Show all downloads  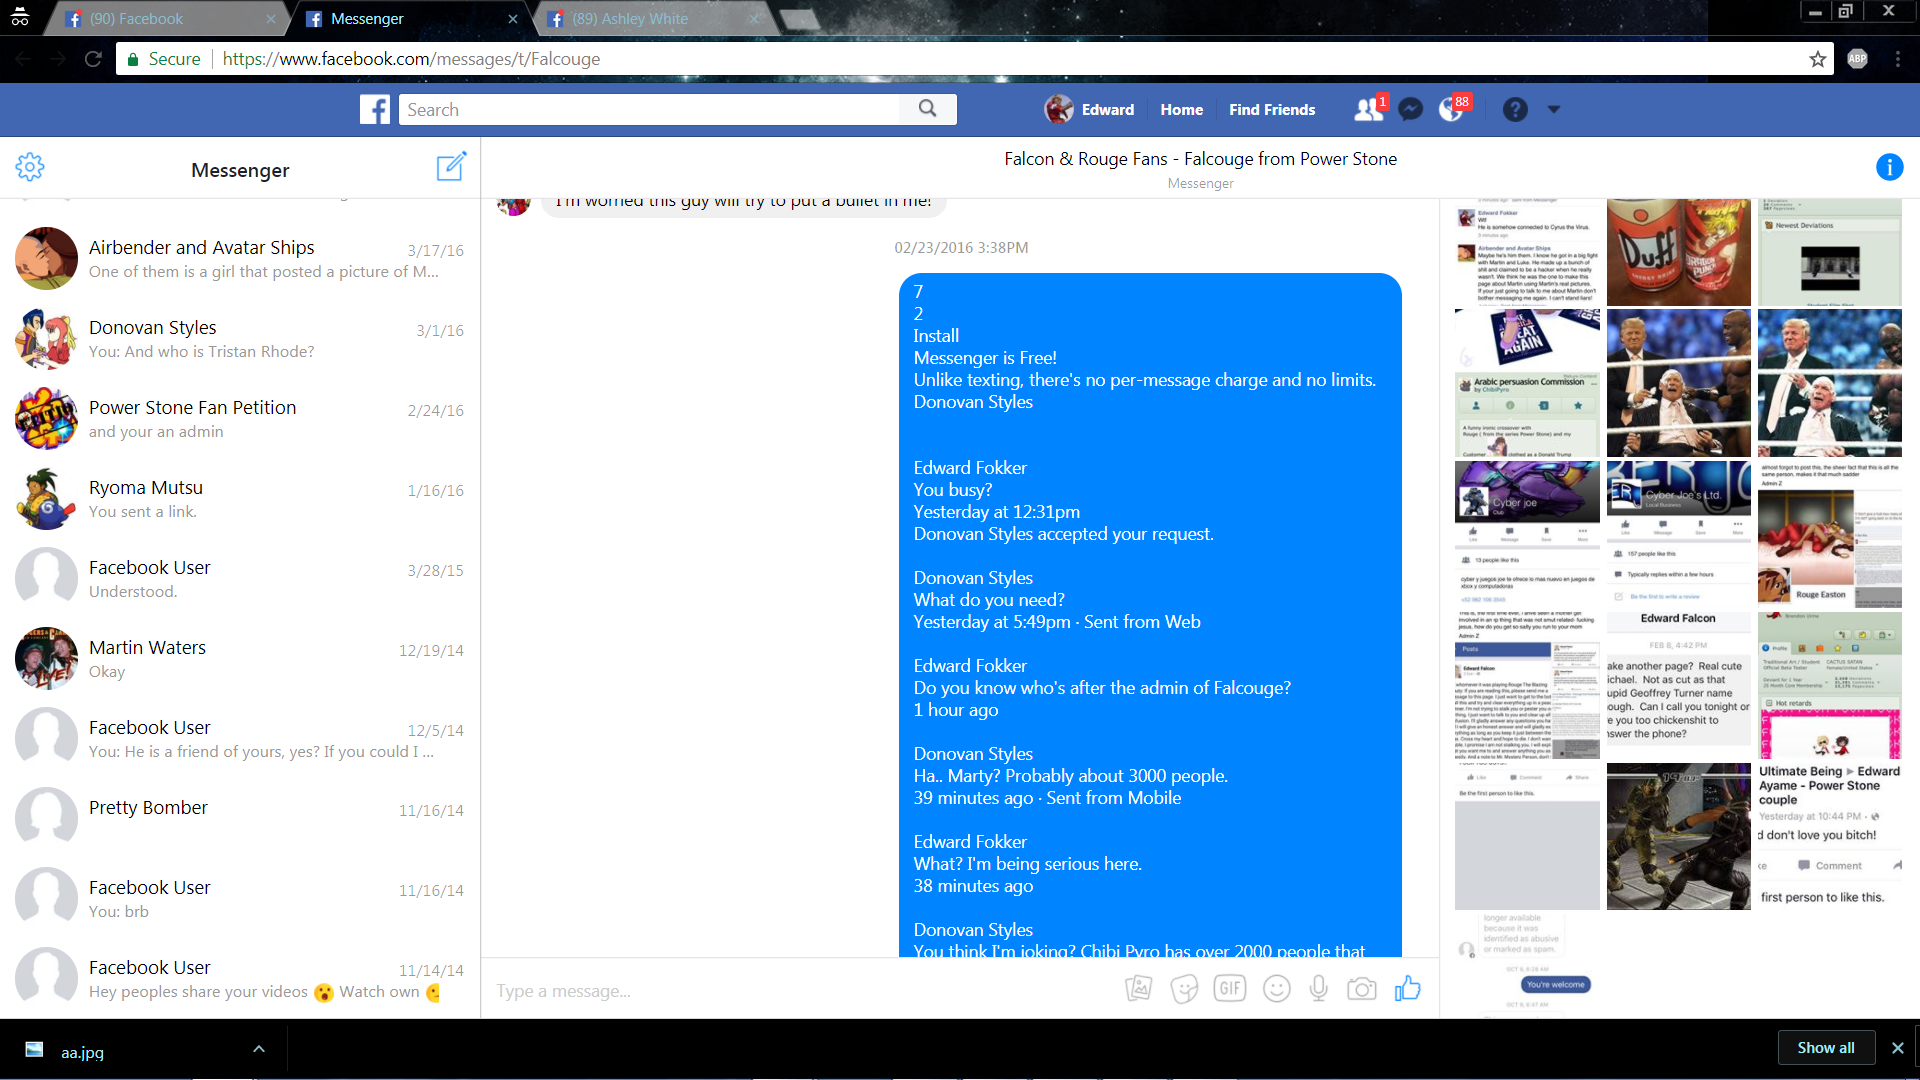coord(1825,1047)
